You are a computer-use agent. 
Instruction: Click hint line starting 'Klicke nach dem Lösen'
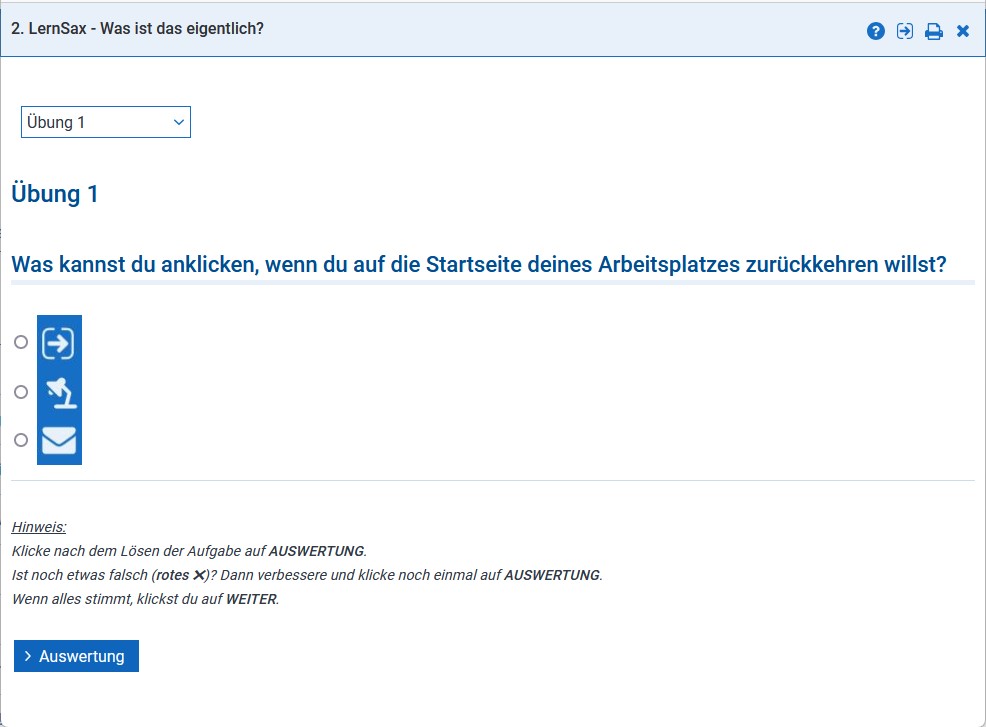[x=189, y=551]
